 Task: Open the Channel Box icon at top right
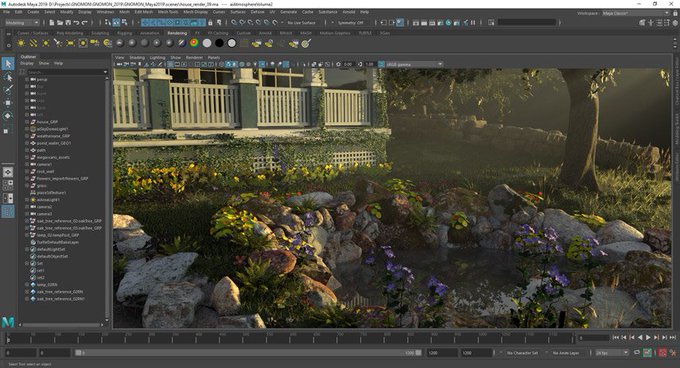(x=675, y=22)
